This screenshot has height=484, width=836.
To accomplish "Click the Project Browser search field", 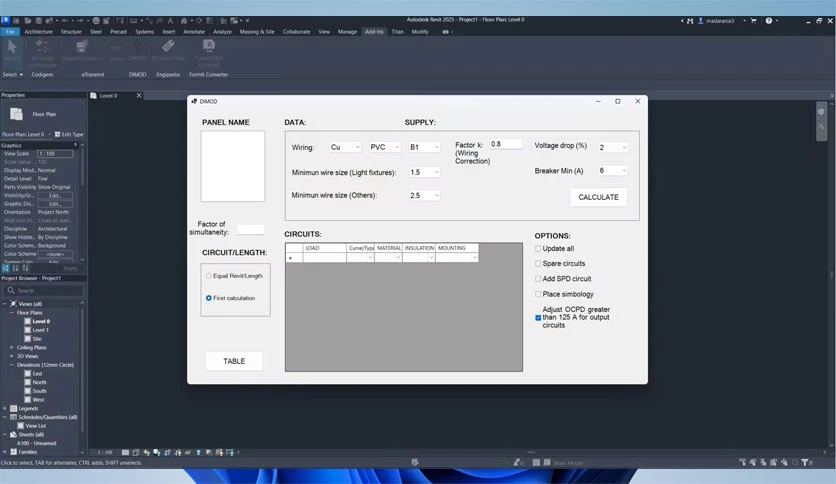I will (44, 291).
